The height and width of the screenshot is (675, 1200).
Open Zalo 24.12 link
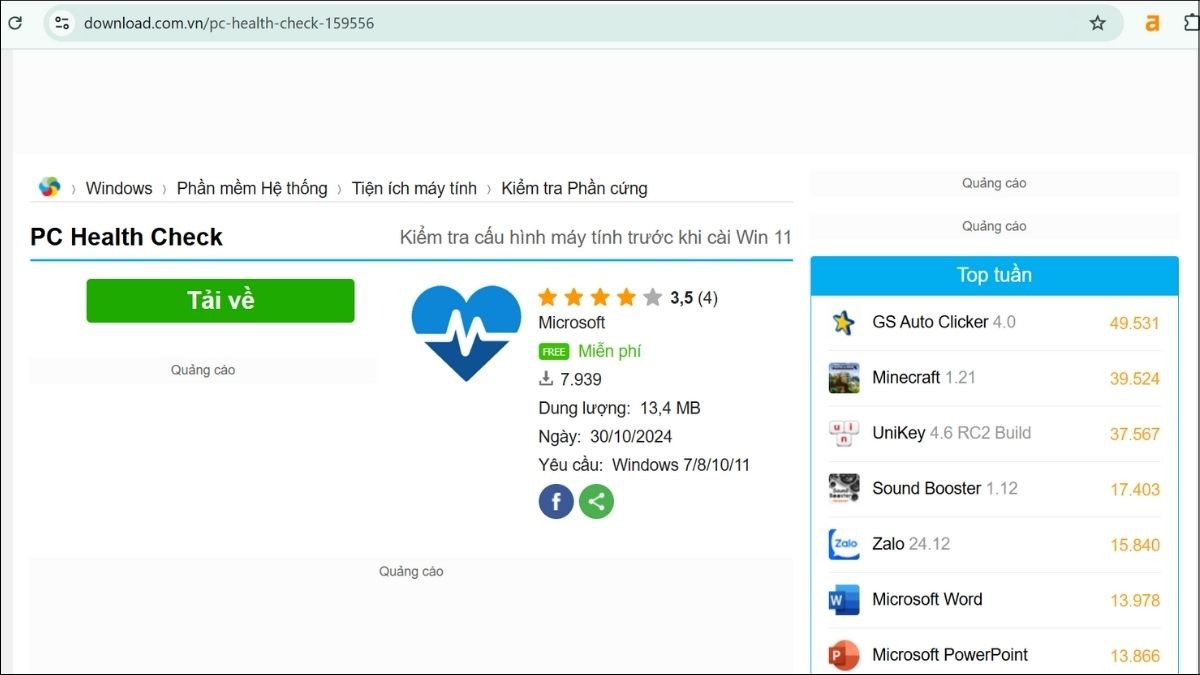911,544
